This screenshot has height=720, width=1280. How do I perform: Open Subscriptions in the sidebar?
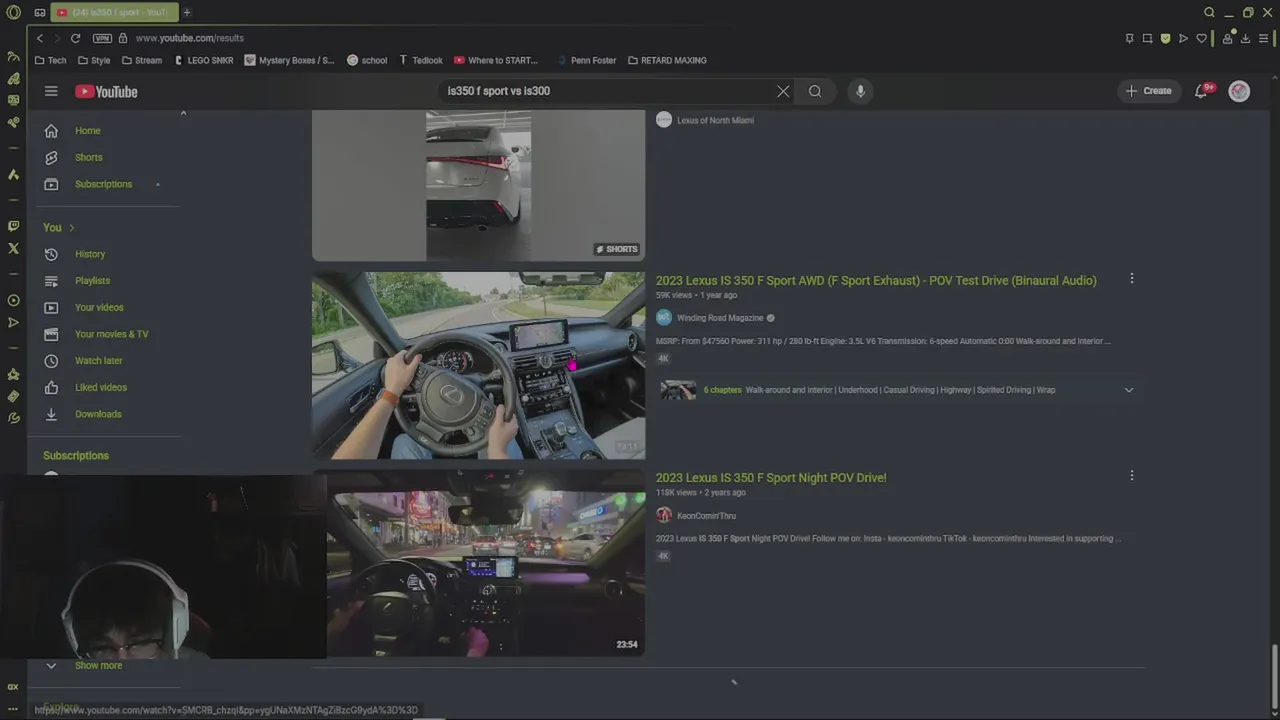(x=104, y=184)
